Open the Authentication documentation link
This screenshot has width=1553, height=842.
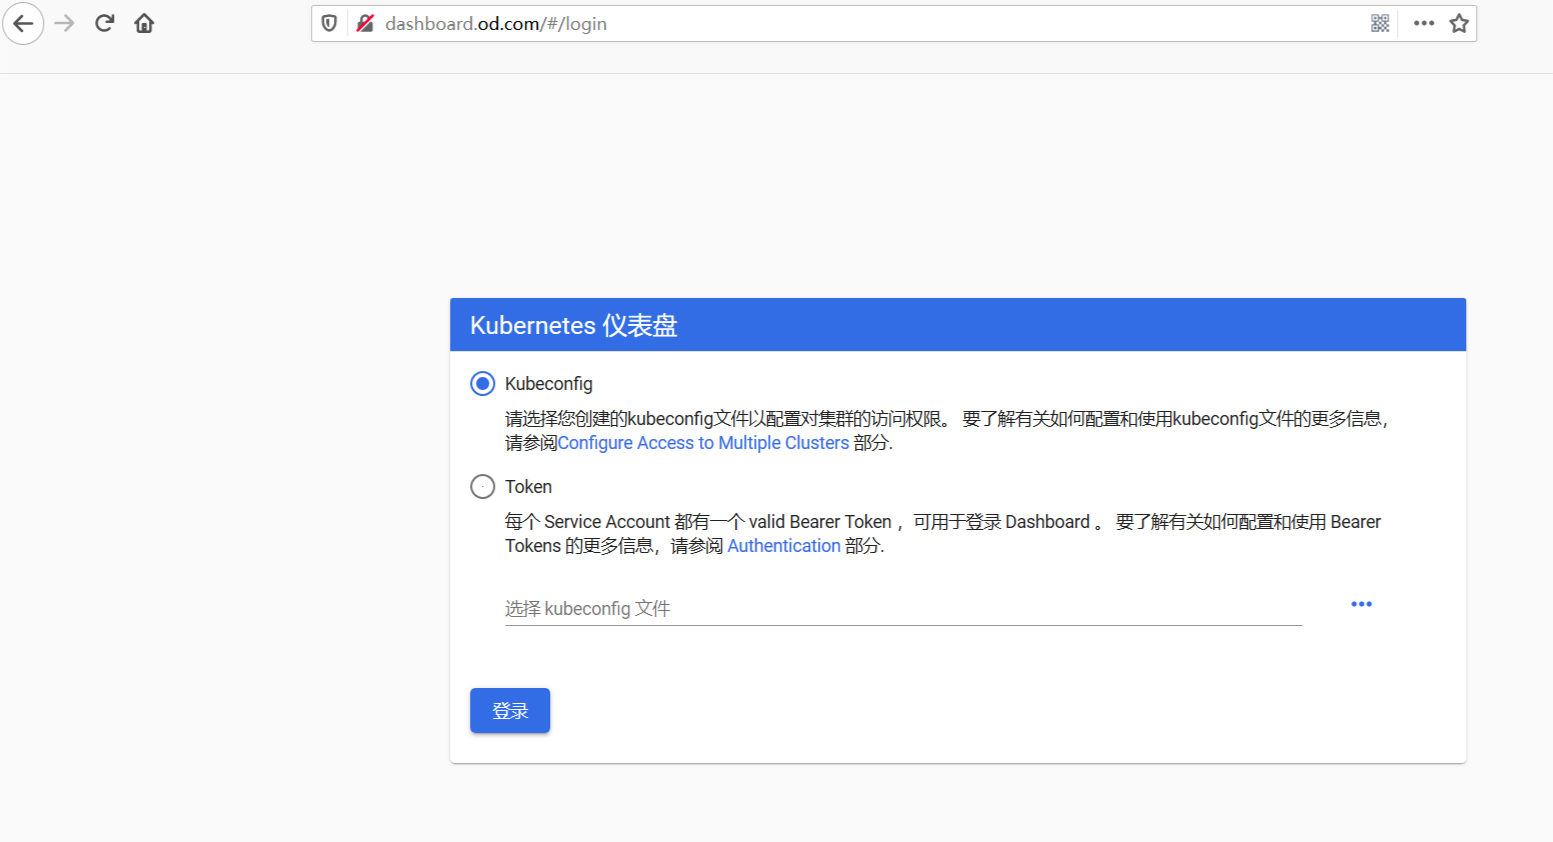click(x=784, y=546)
